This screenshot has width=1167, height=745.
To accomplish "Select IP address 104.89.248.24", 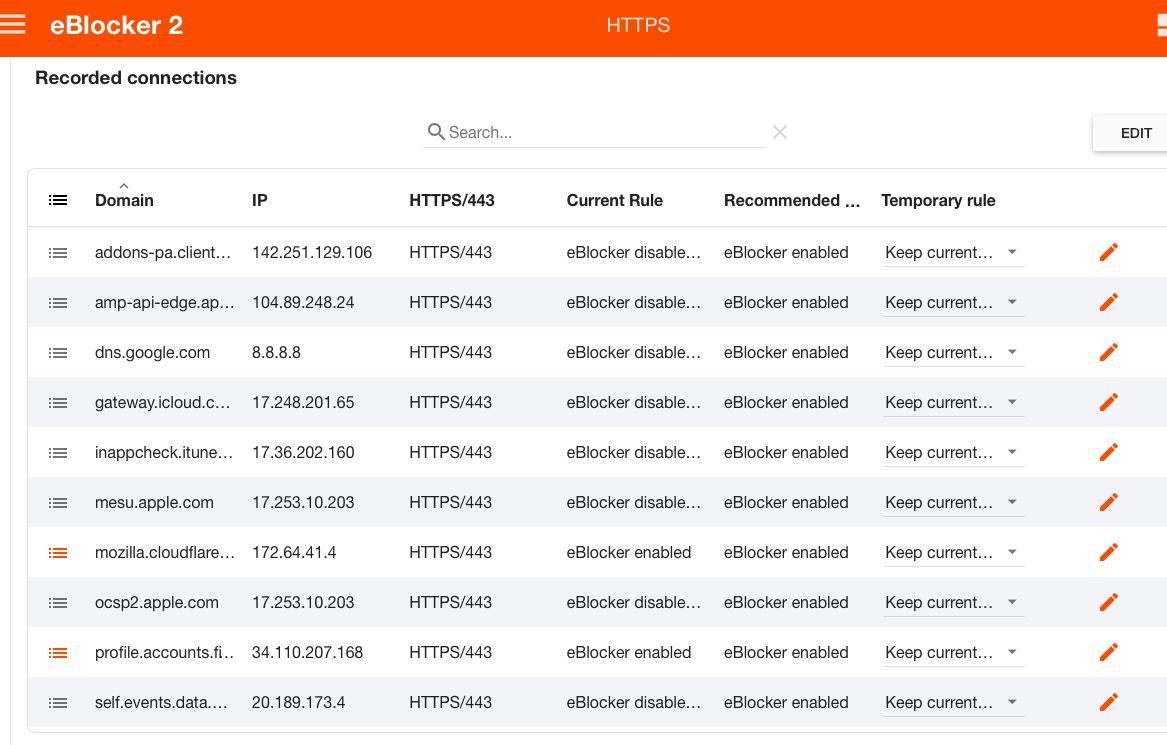I will pos(303,302).
